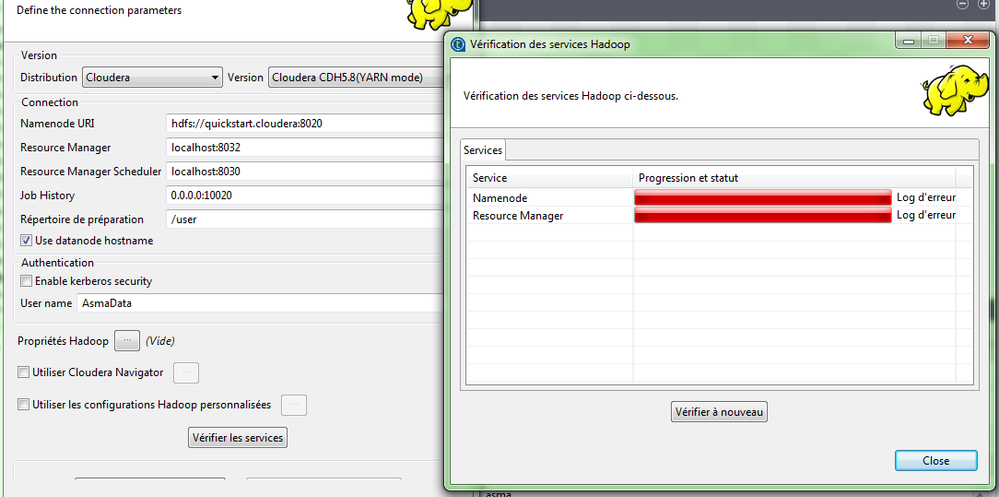999x497 pixels.
Task: Uncheck Use datanode hostname
Action: pyautogui.click(x=26, y=241)
